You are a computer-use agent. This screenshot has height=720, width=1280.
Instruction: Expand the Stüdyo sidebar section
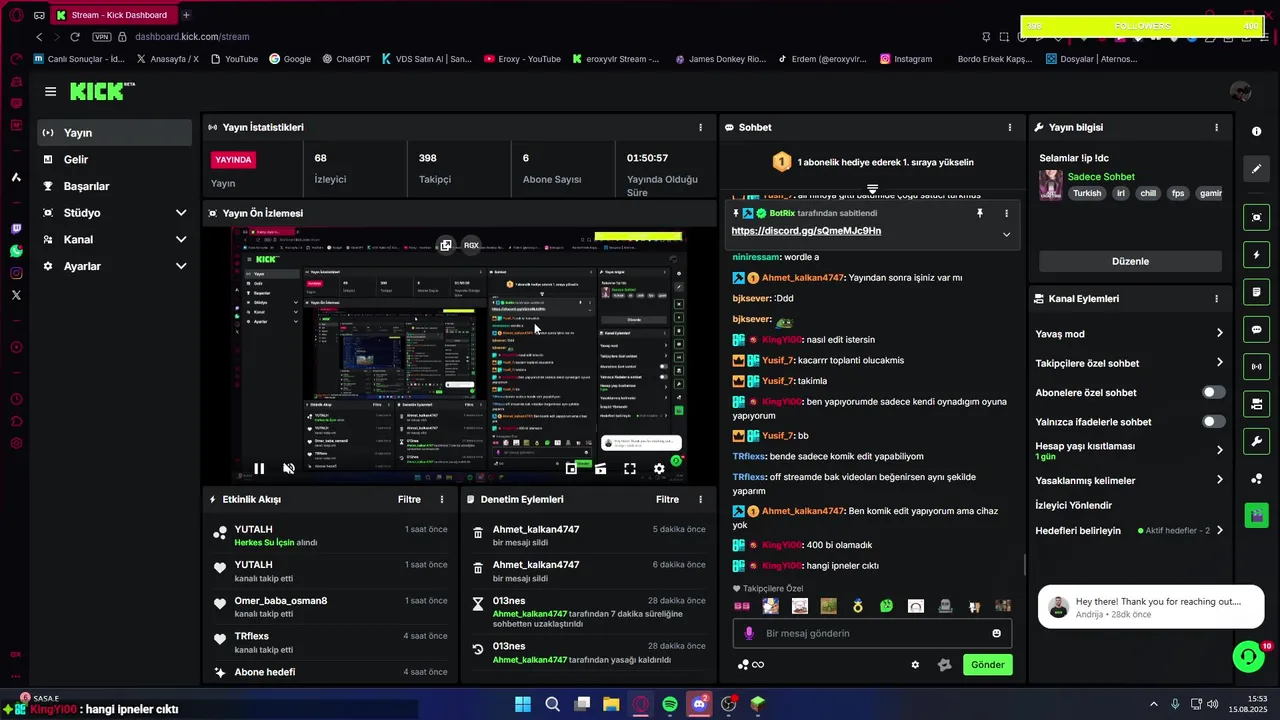(181, 213)
